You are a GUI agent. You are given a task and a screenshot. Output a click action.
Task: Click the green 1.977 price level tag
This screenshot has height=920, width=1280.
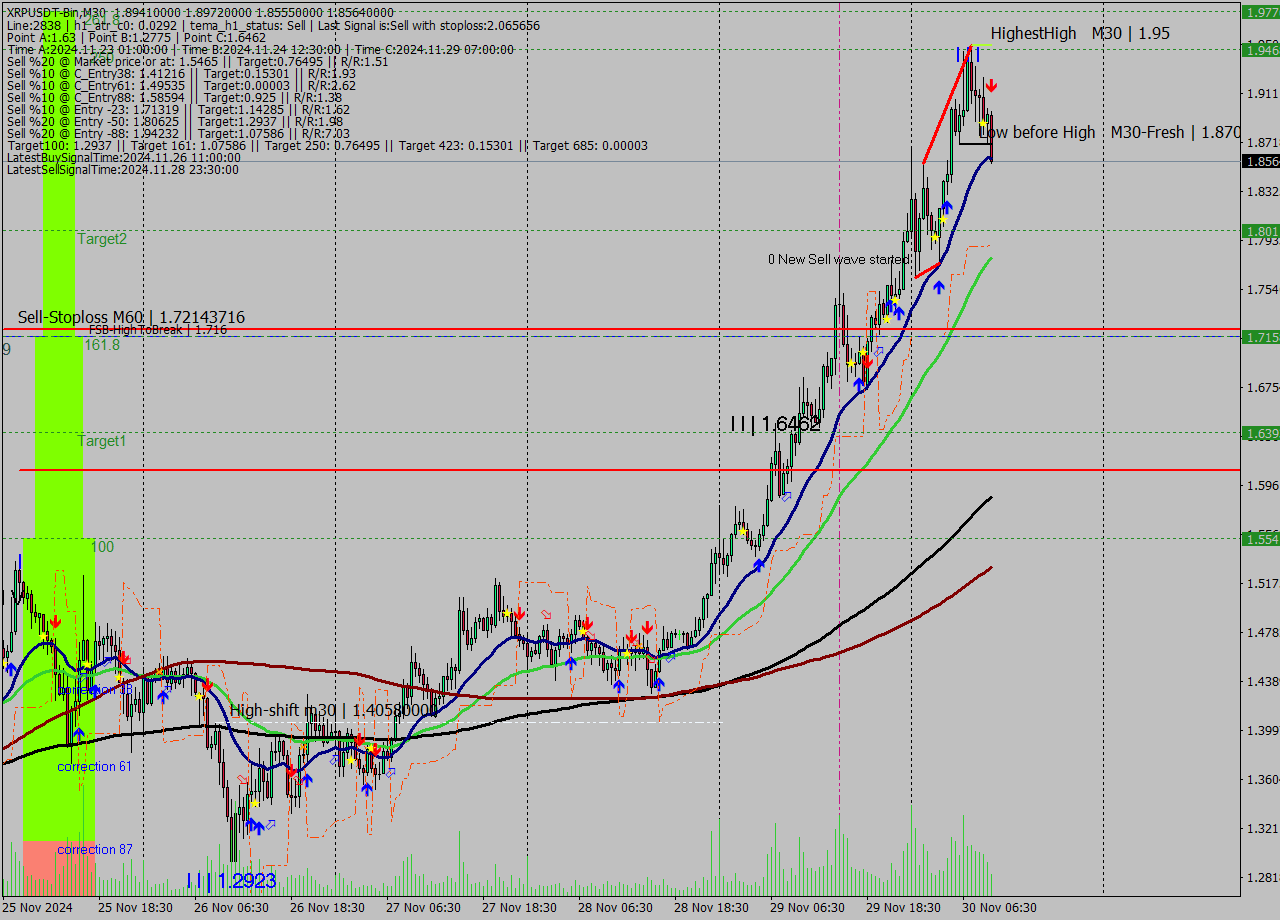point(1260,12)
